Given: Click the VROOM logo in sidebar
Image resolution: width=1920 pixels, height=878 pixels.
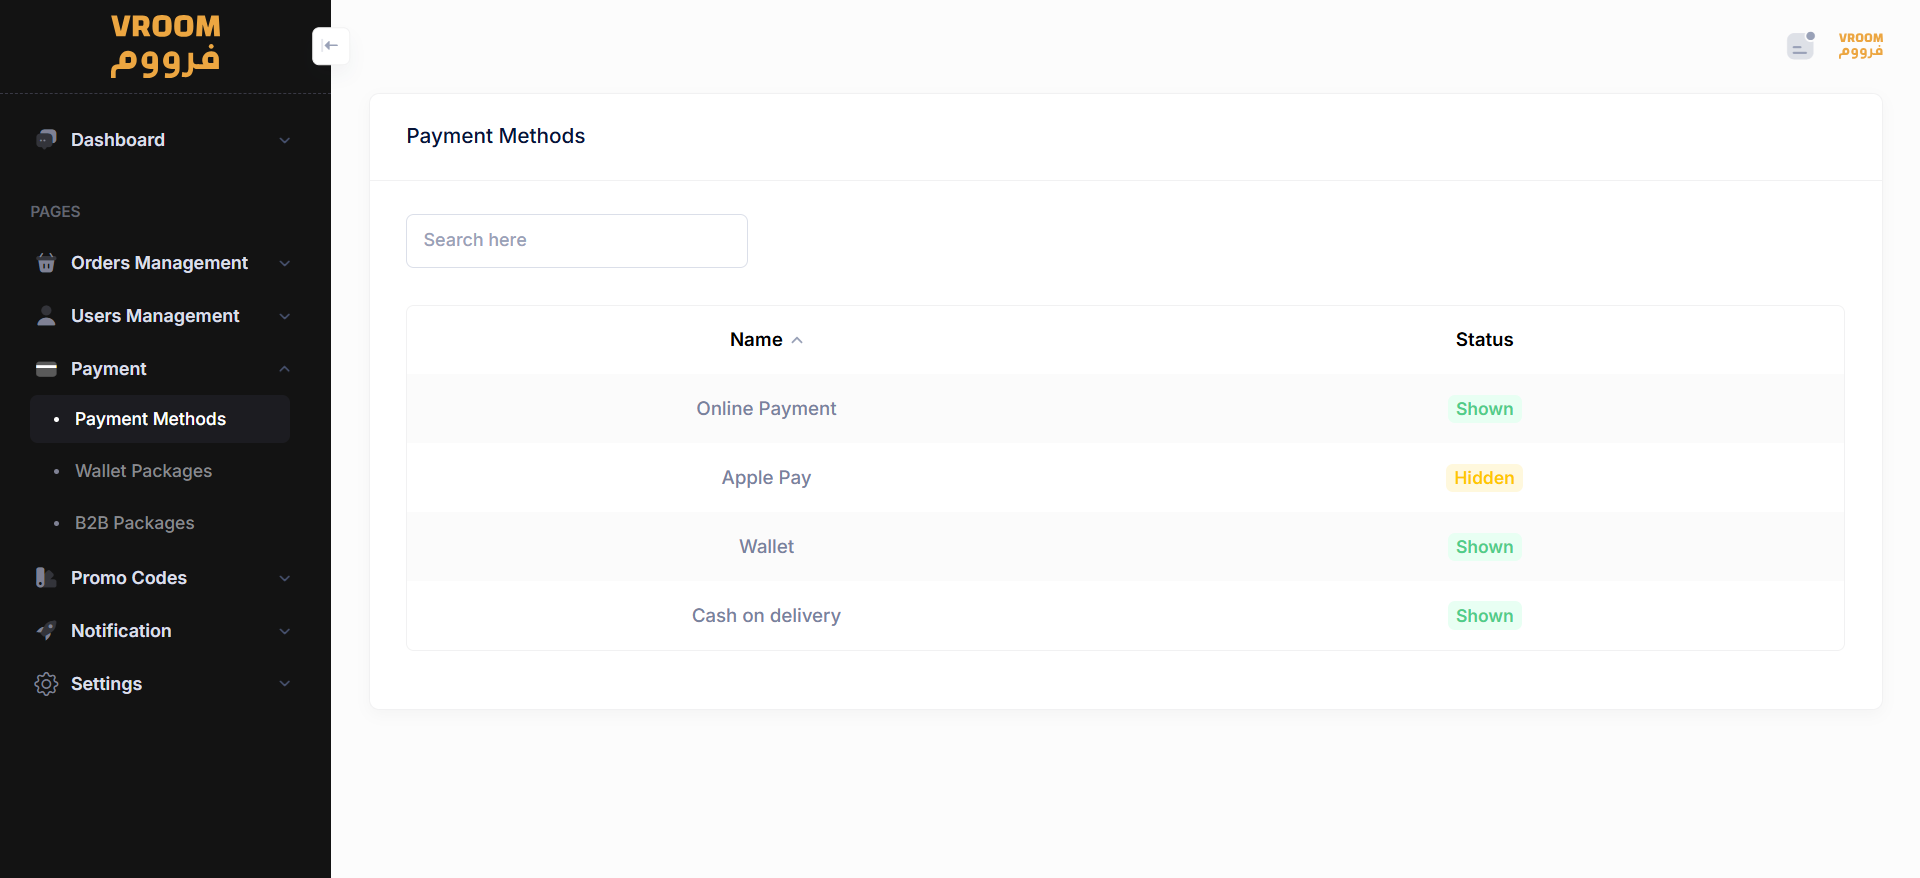Looking at the screenshot, I should [165, 45].
